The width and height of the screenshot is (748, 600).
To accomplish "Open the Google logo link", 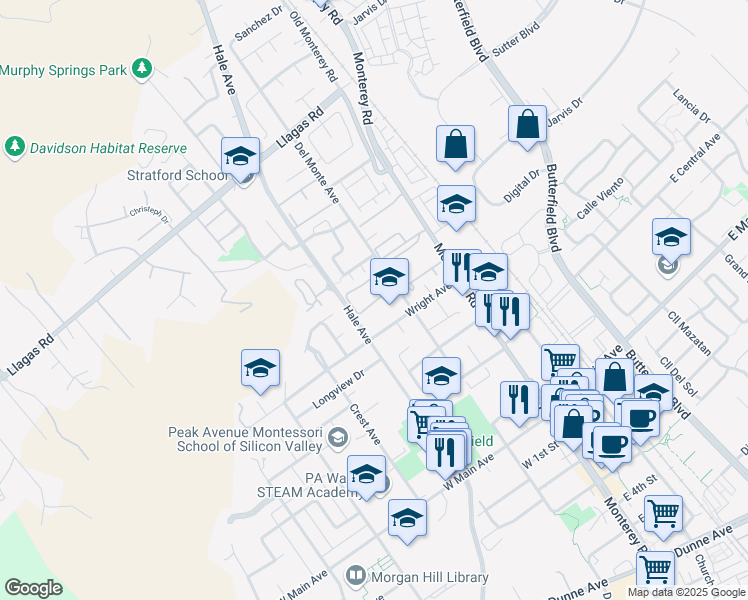I will click(x=33, y=588).
